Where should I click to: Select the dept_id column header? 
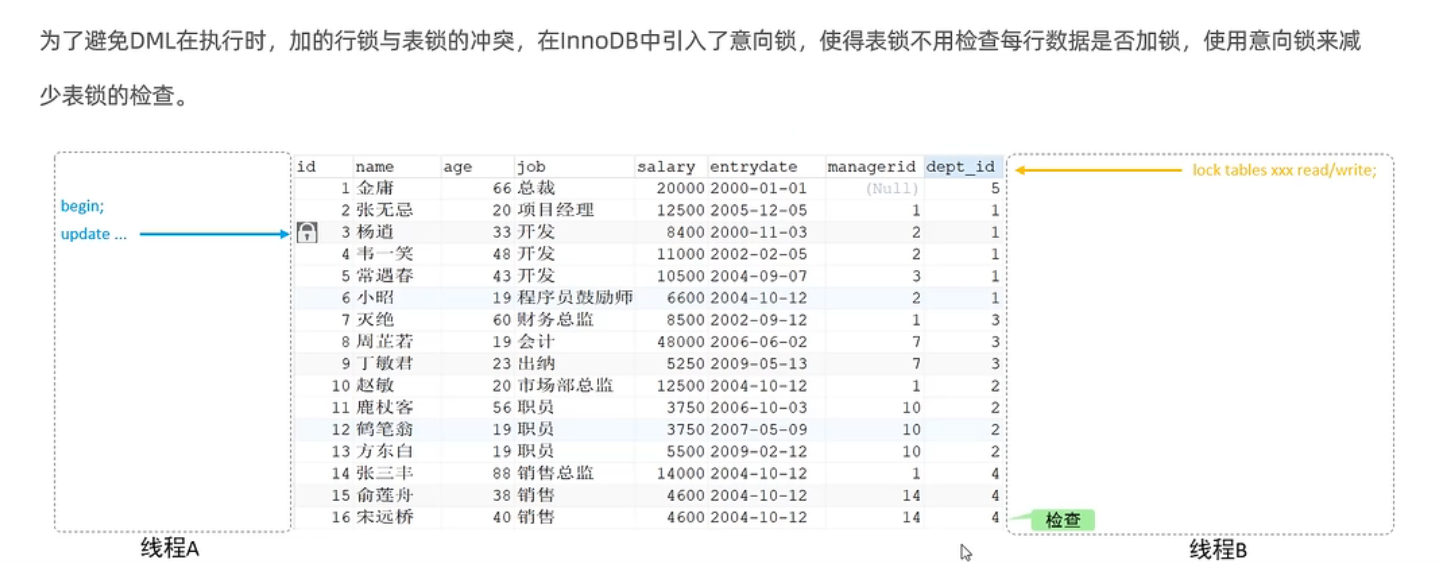(x=961, y=167)
